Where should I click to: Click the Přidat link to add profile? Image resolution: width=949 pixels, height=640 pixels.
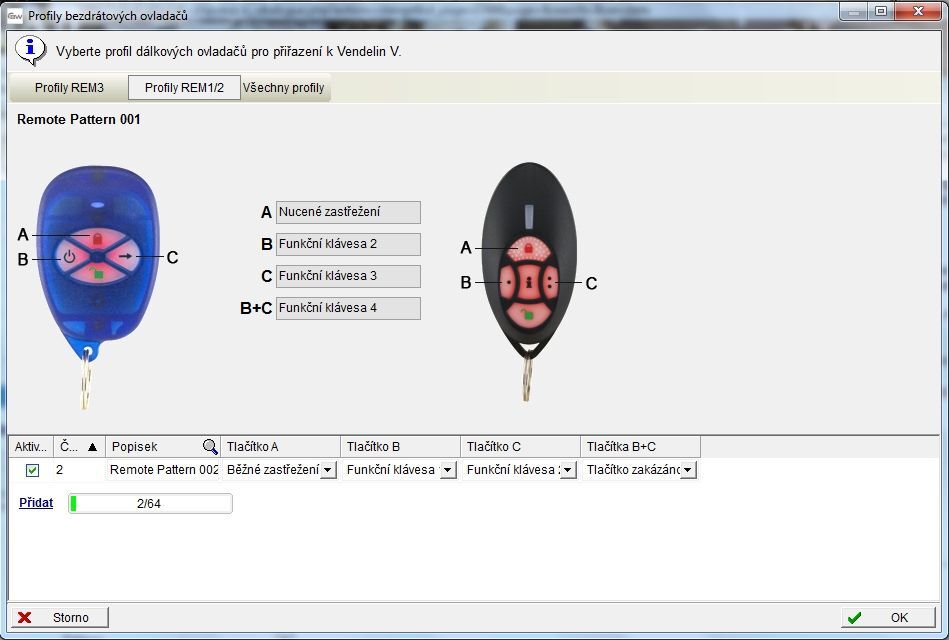pos(36,503)
